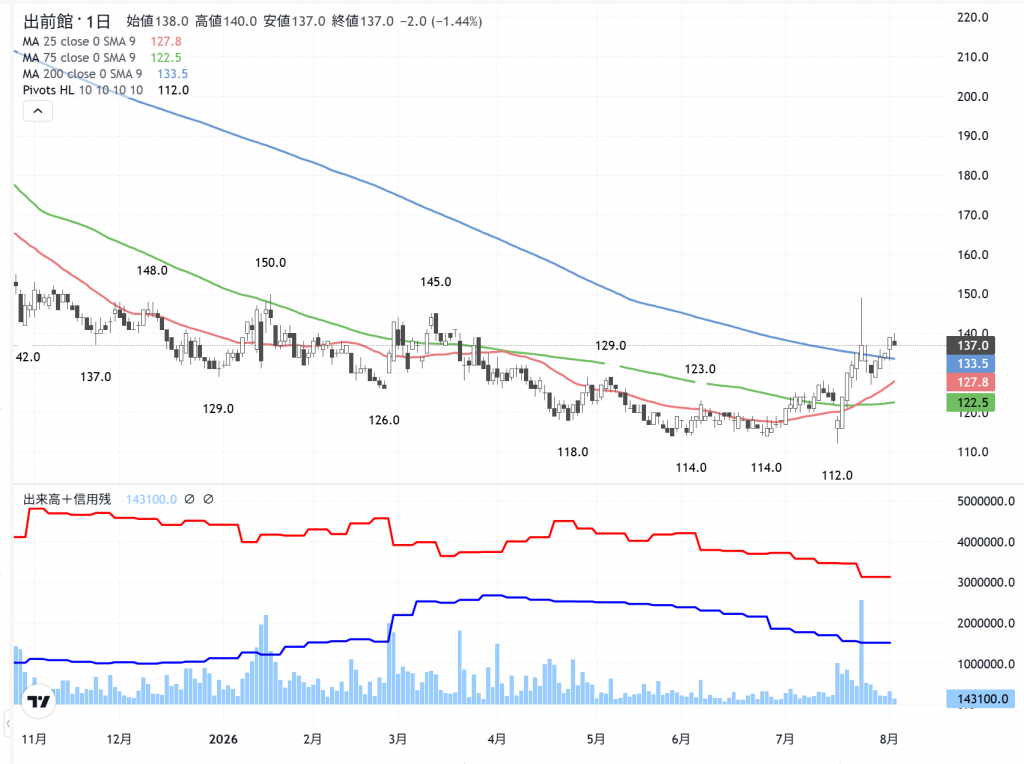Click the 終値137.0 close value in the header
Viewport: 1024px width, 764px height.
[x=363, y=22]
